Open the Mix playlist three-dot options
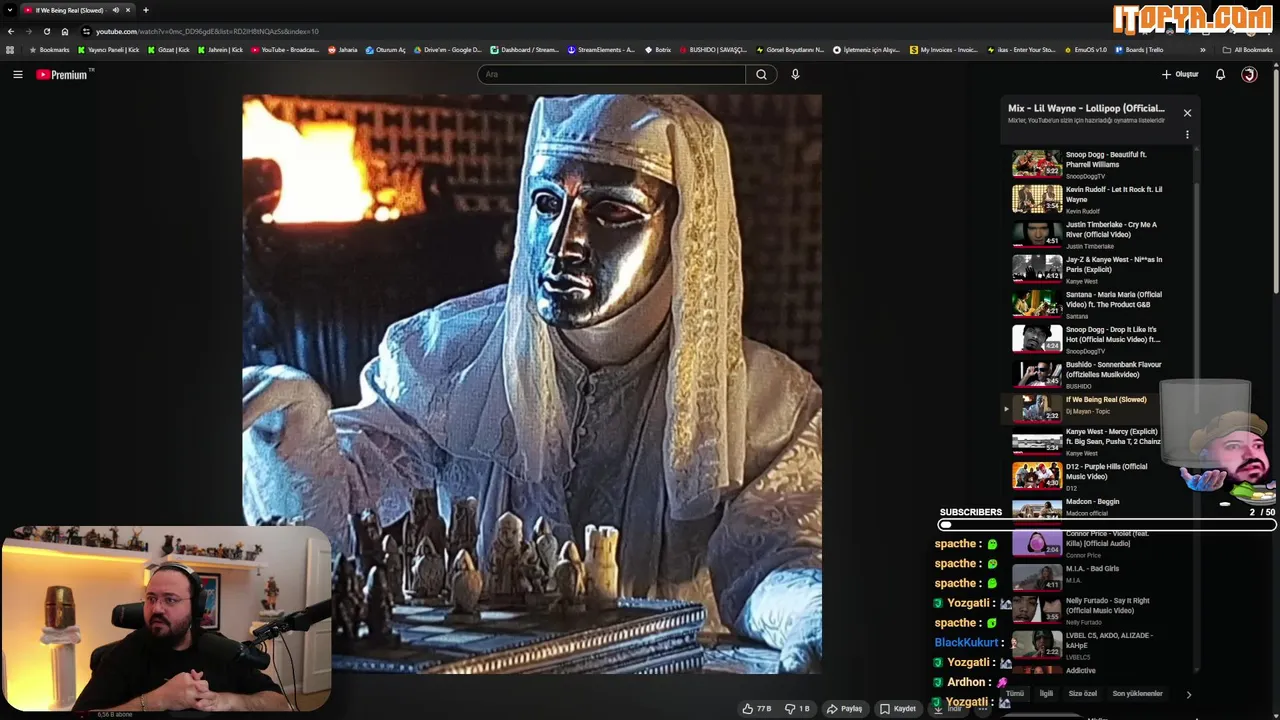Screen dimensions: 1280x720 click(1187, 134)
